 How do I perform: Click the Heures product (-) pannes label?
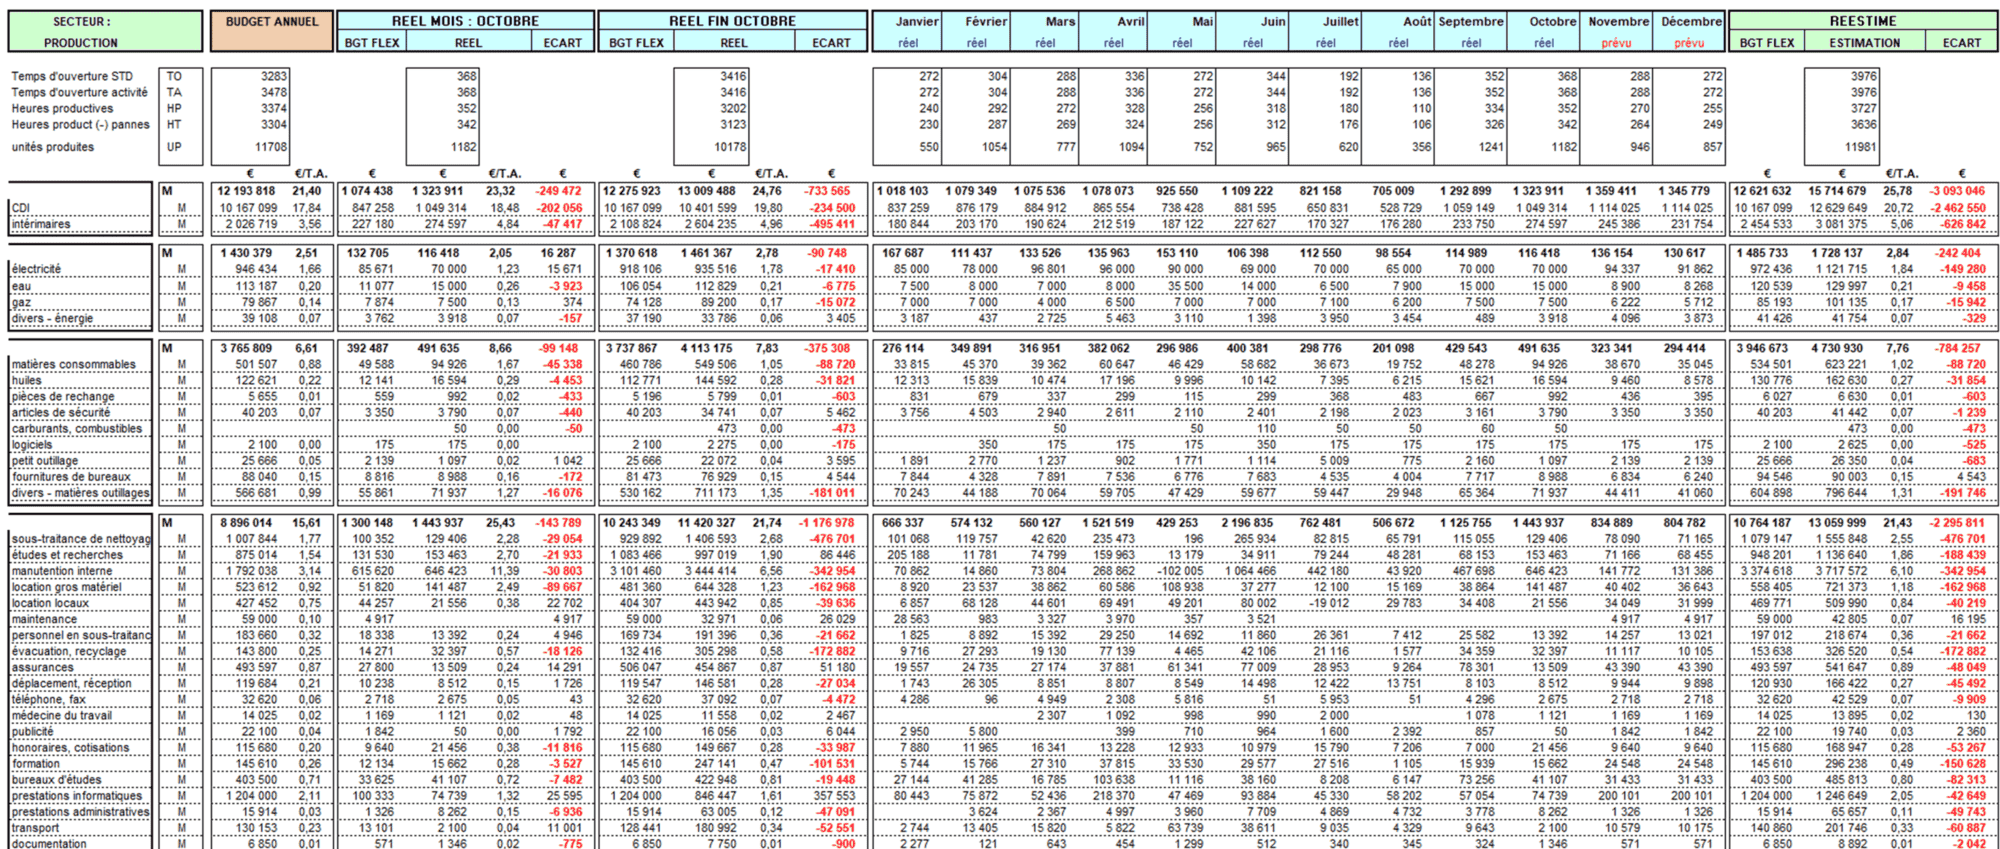80,124
